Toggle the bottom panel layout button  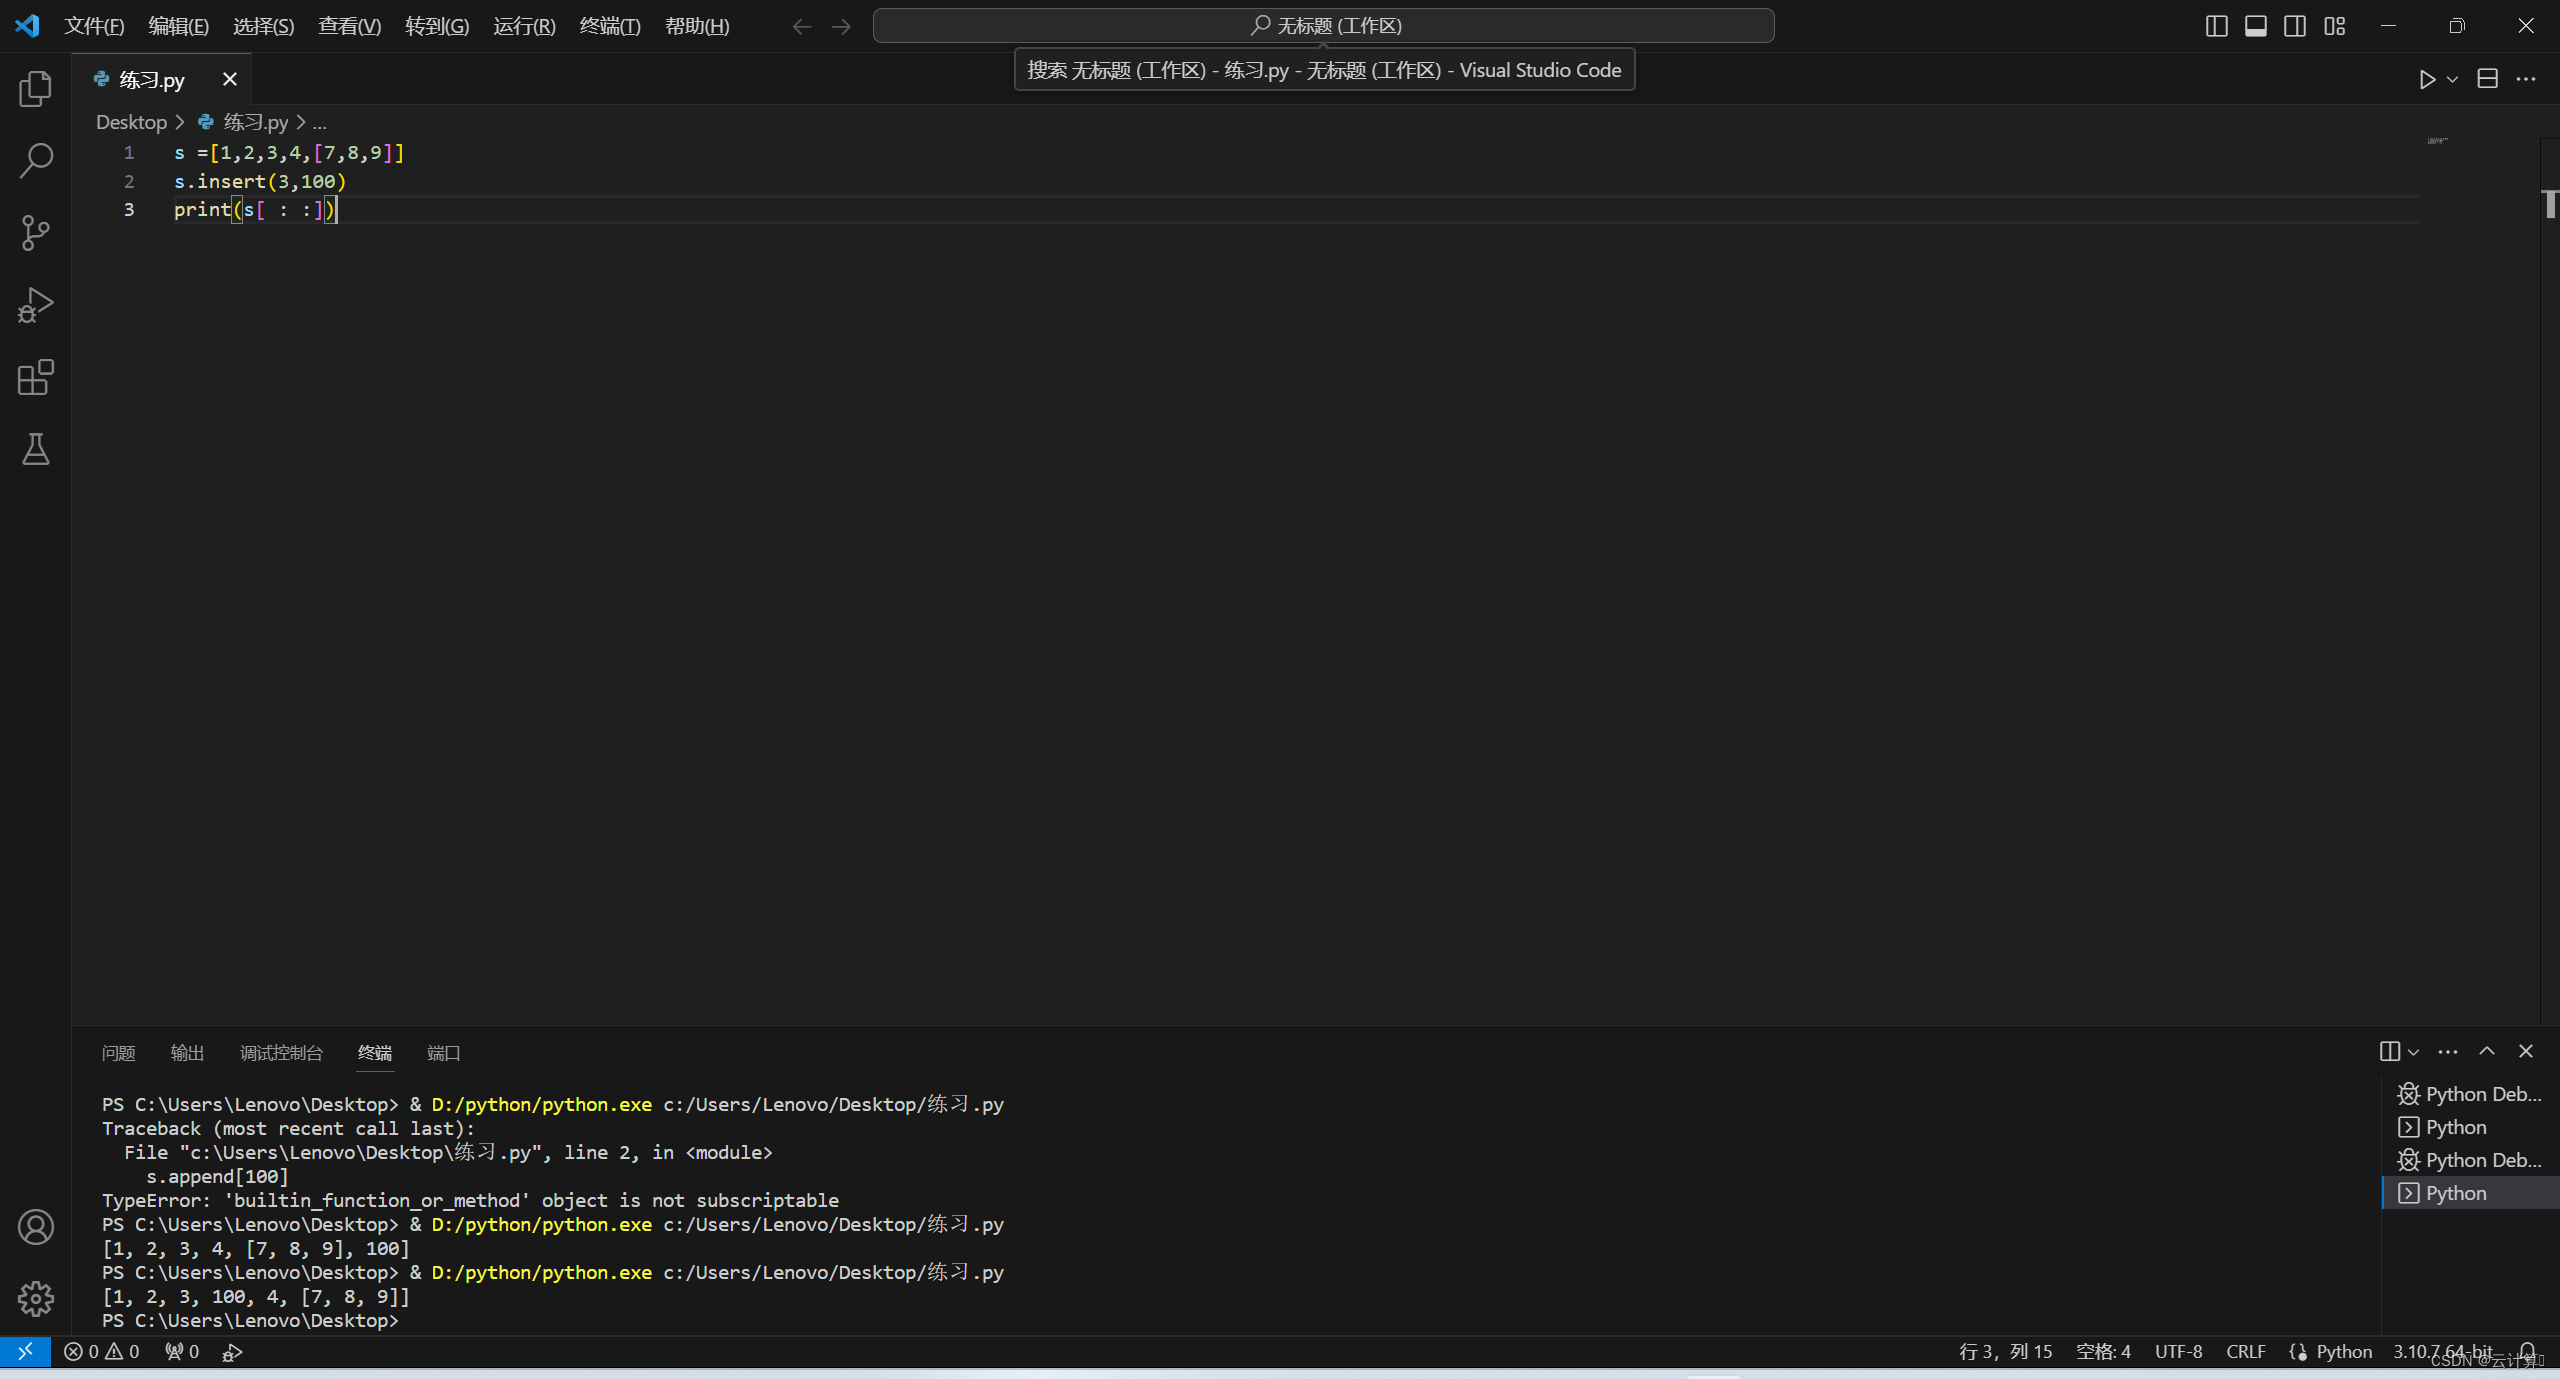(x=2256, y=26)
